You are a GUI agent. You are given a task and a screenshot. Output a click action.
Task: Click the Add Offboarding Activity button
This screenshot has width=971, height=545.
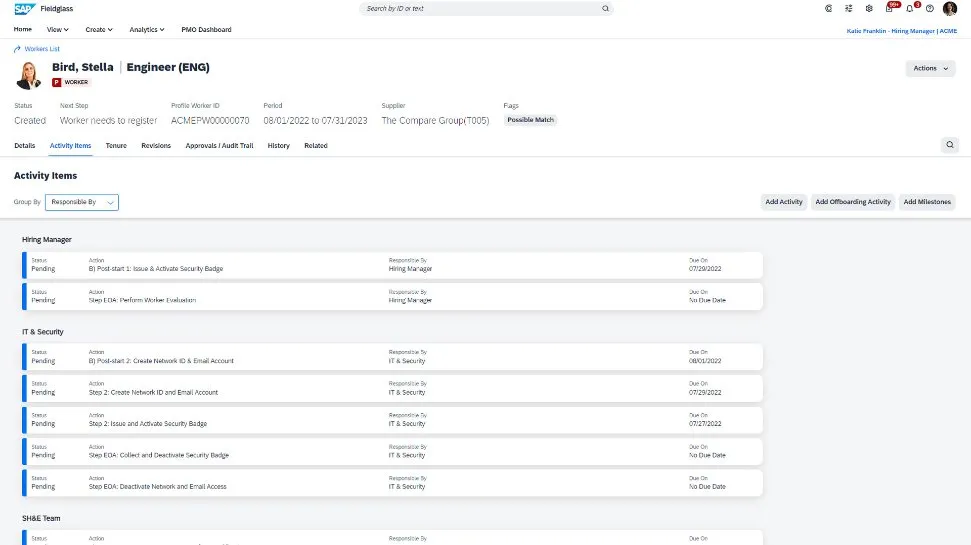[853, 202]
